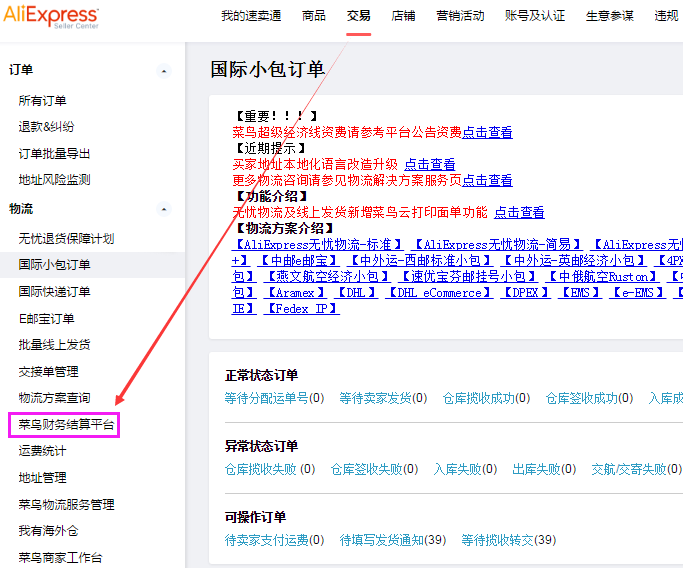Screen dimensions: 683x568
Task: Open the 店铺 top menu
Action: pos(403,16)
